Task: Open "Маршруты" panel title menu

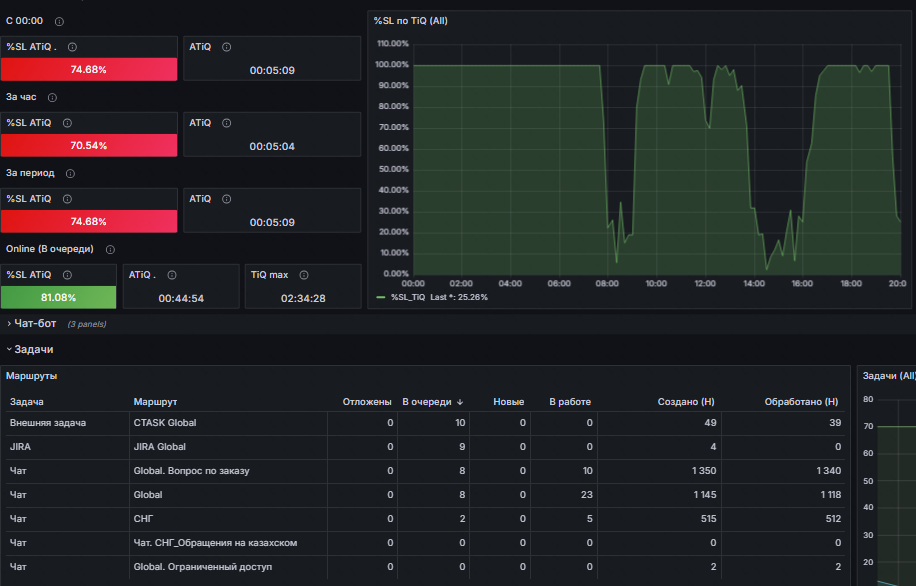Action: 32,376
